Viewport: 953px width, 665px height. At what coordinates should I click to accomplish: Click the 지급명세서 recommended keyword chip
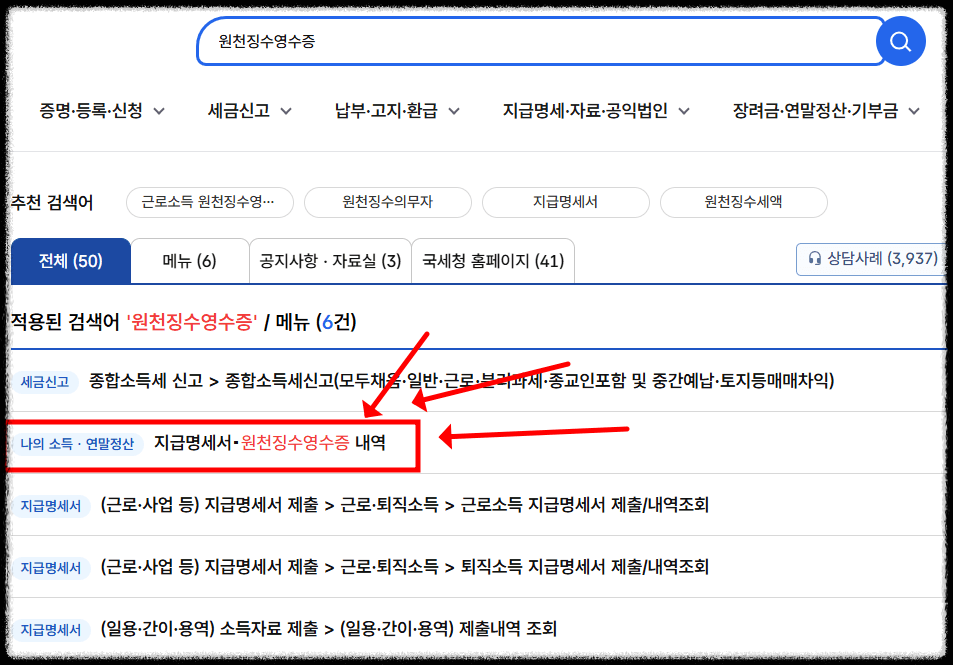(x=565, y=202)
